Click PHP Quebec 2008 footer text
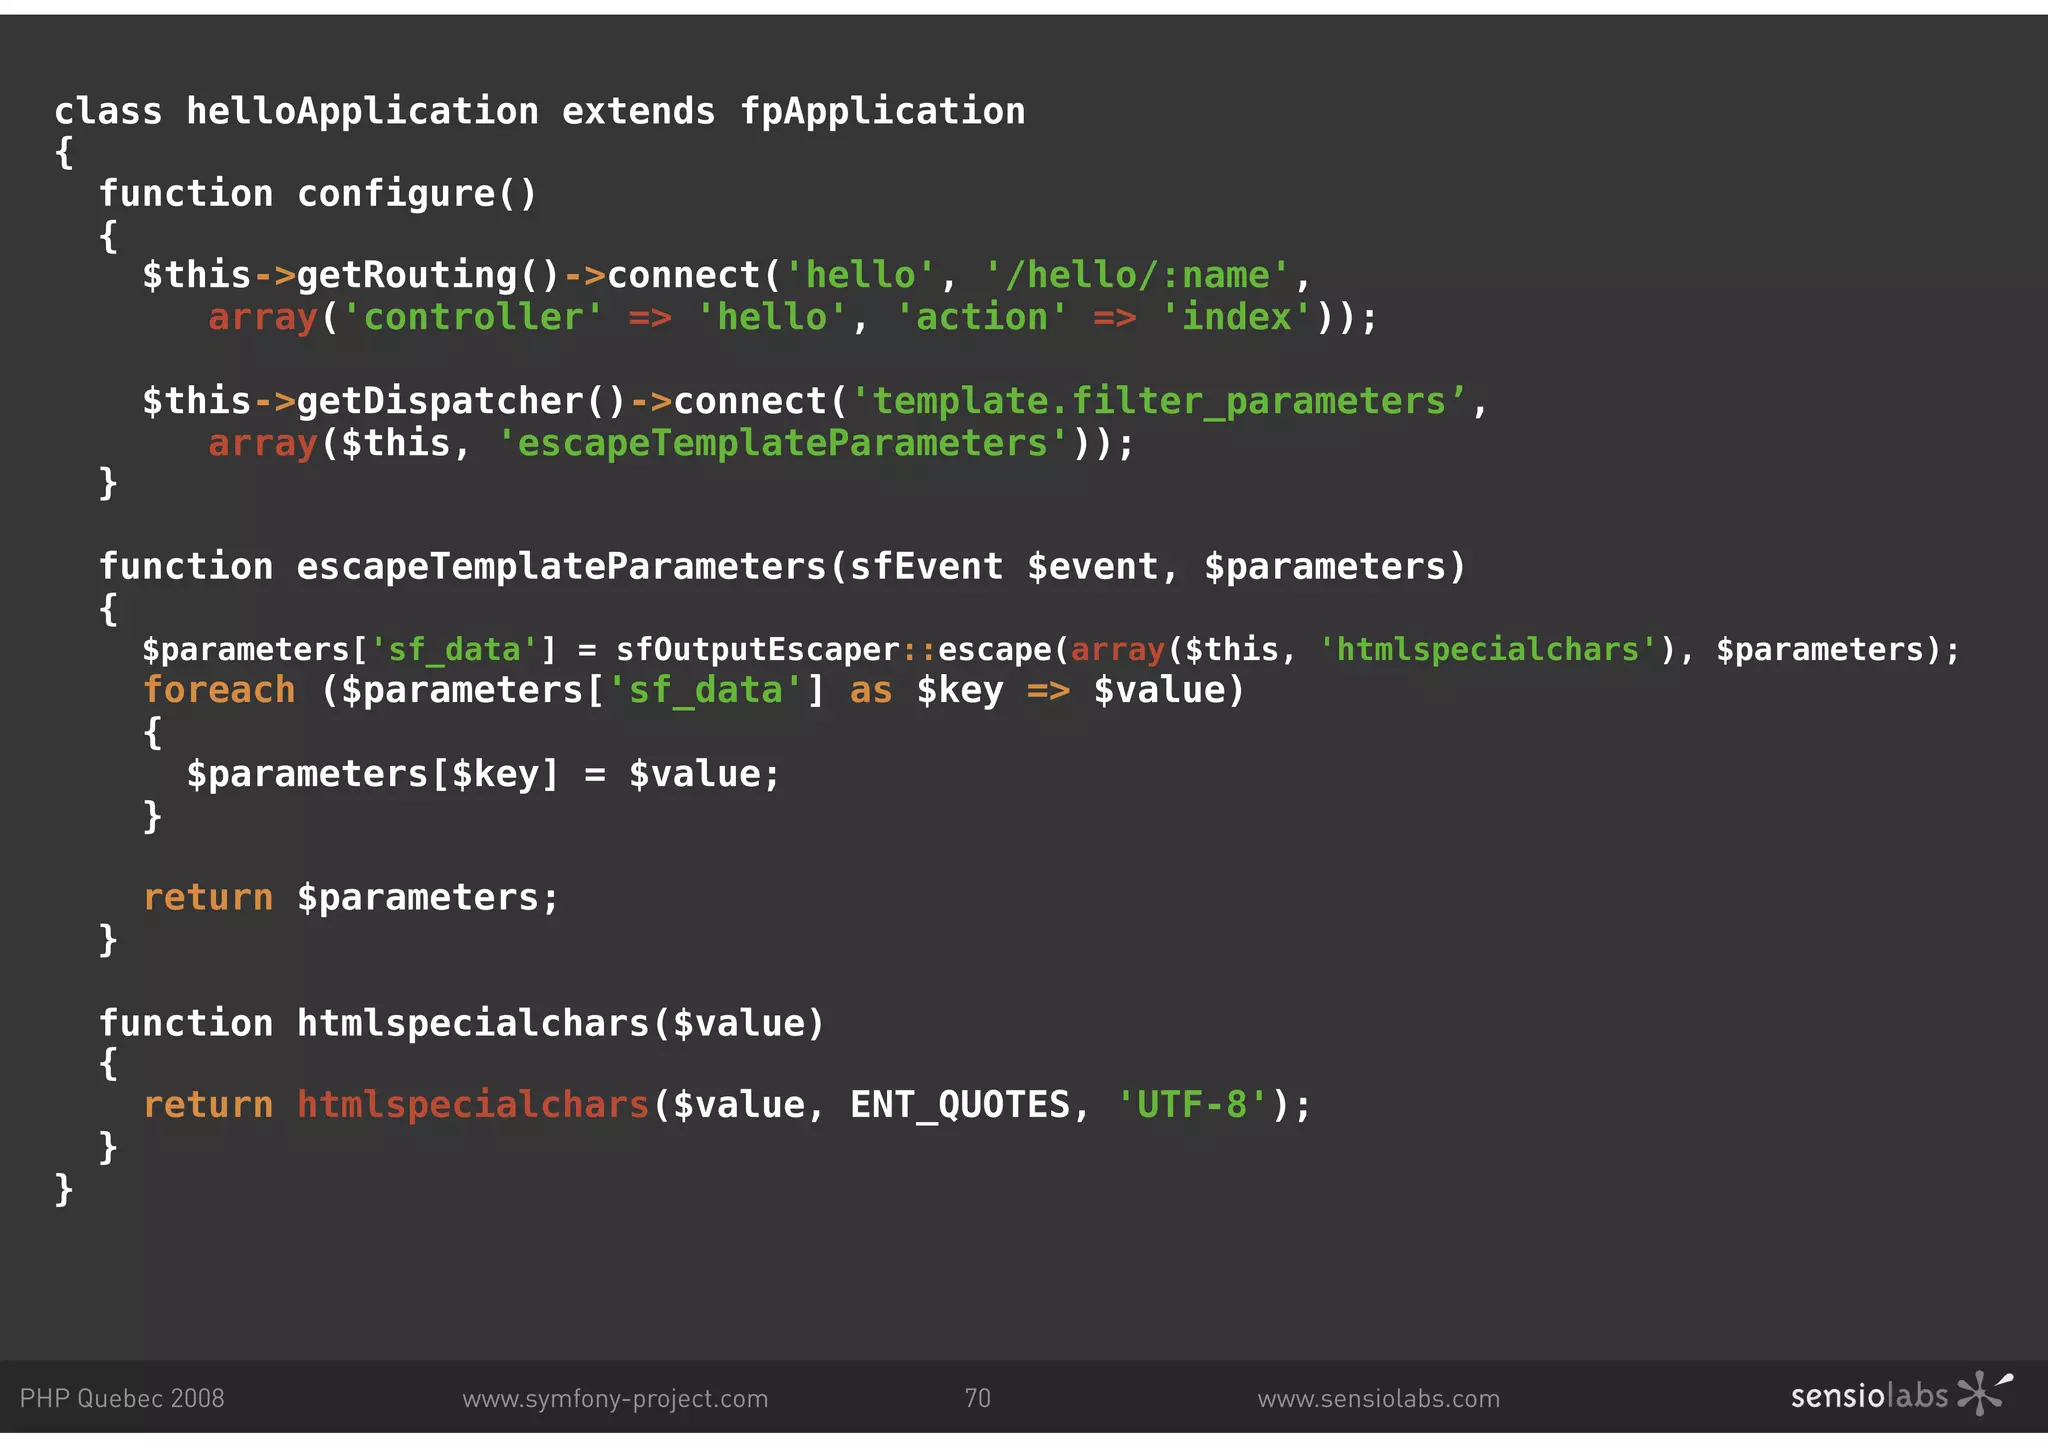Viewport: 2048px width, 1448px height. (x=122, y=1398)
